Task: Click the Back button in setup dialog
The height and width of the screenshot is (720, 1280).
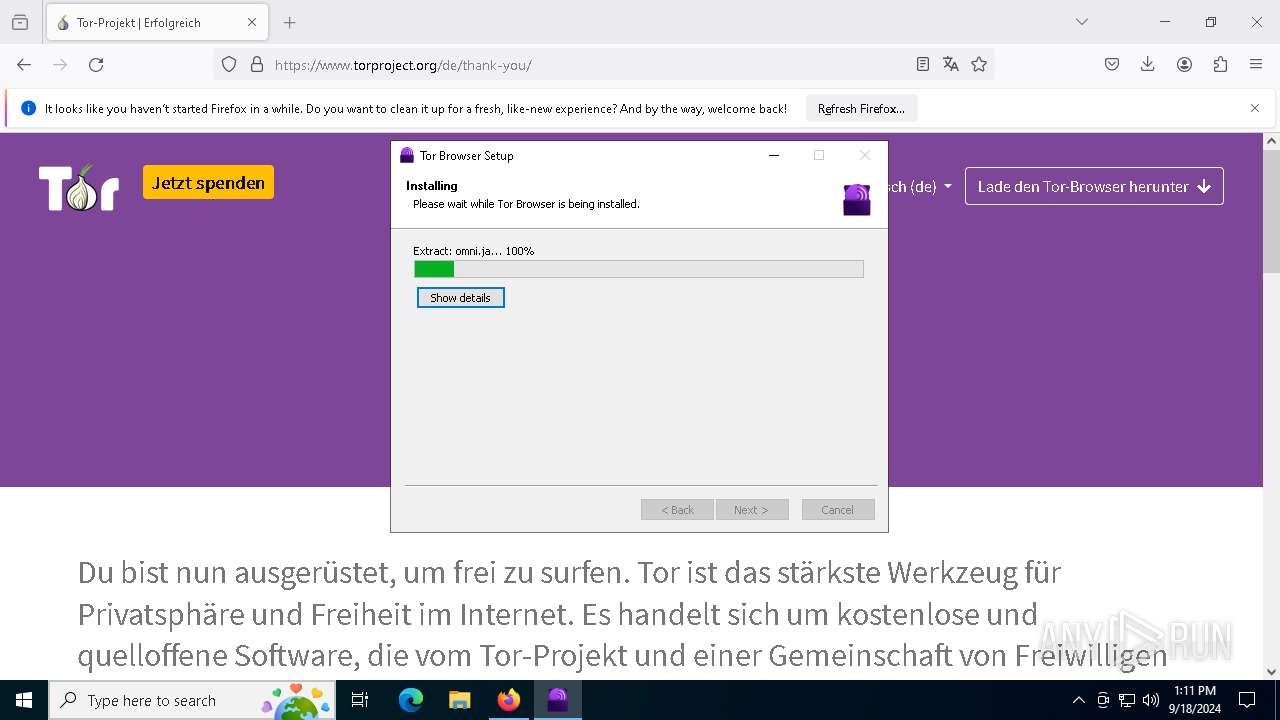Action: (x=677, y=510)
